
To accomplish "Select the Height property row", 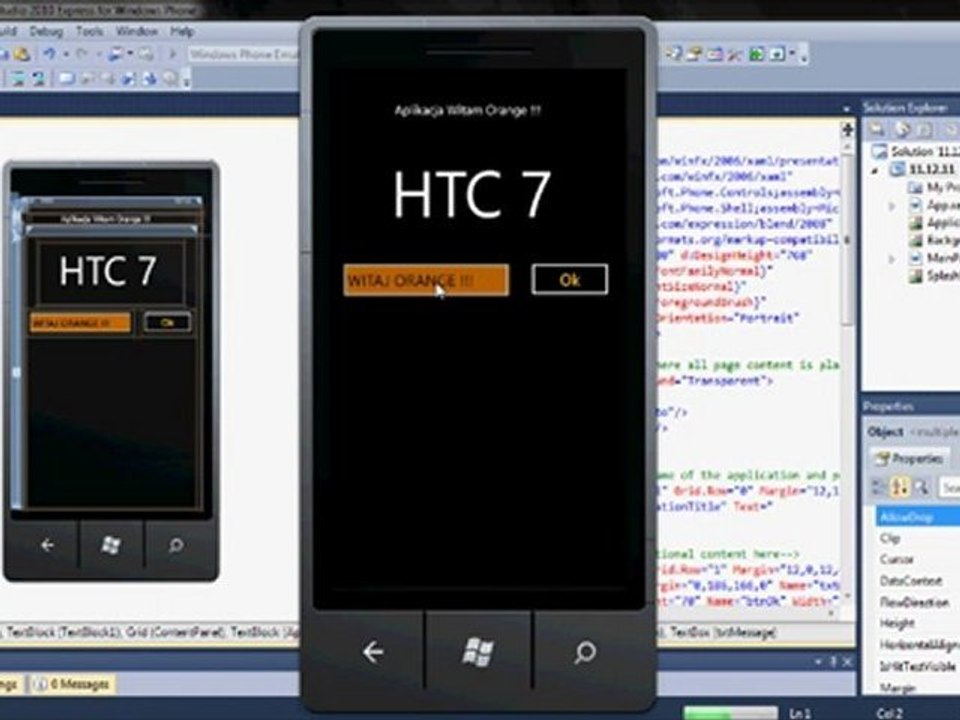I will pos(918,623).
